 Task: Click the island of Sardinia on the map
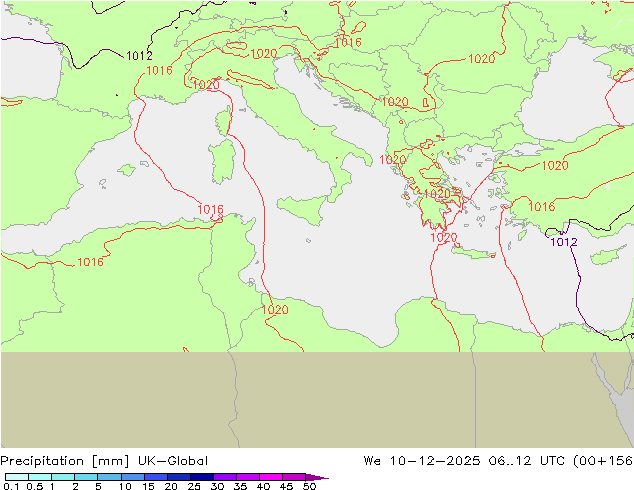222,161
